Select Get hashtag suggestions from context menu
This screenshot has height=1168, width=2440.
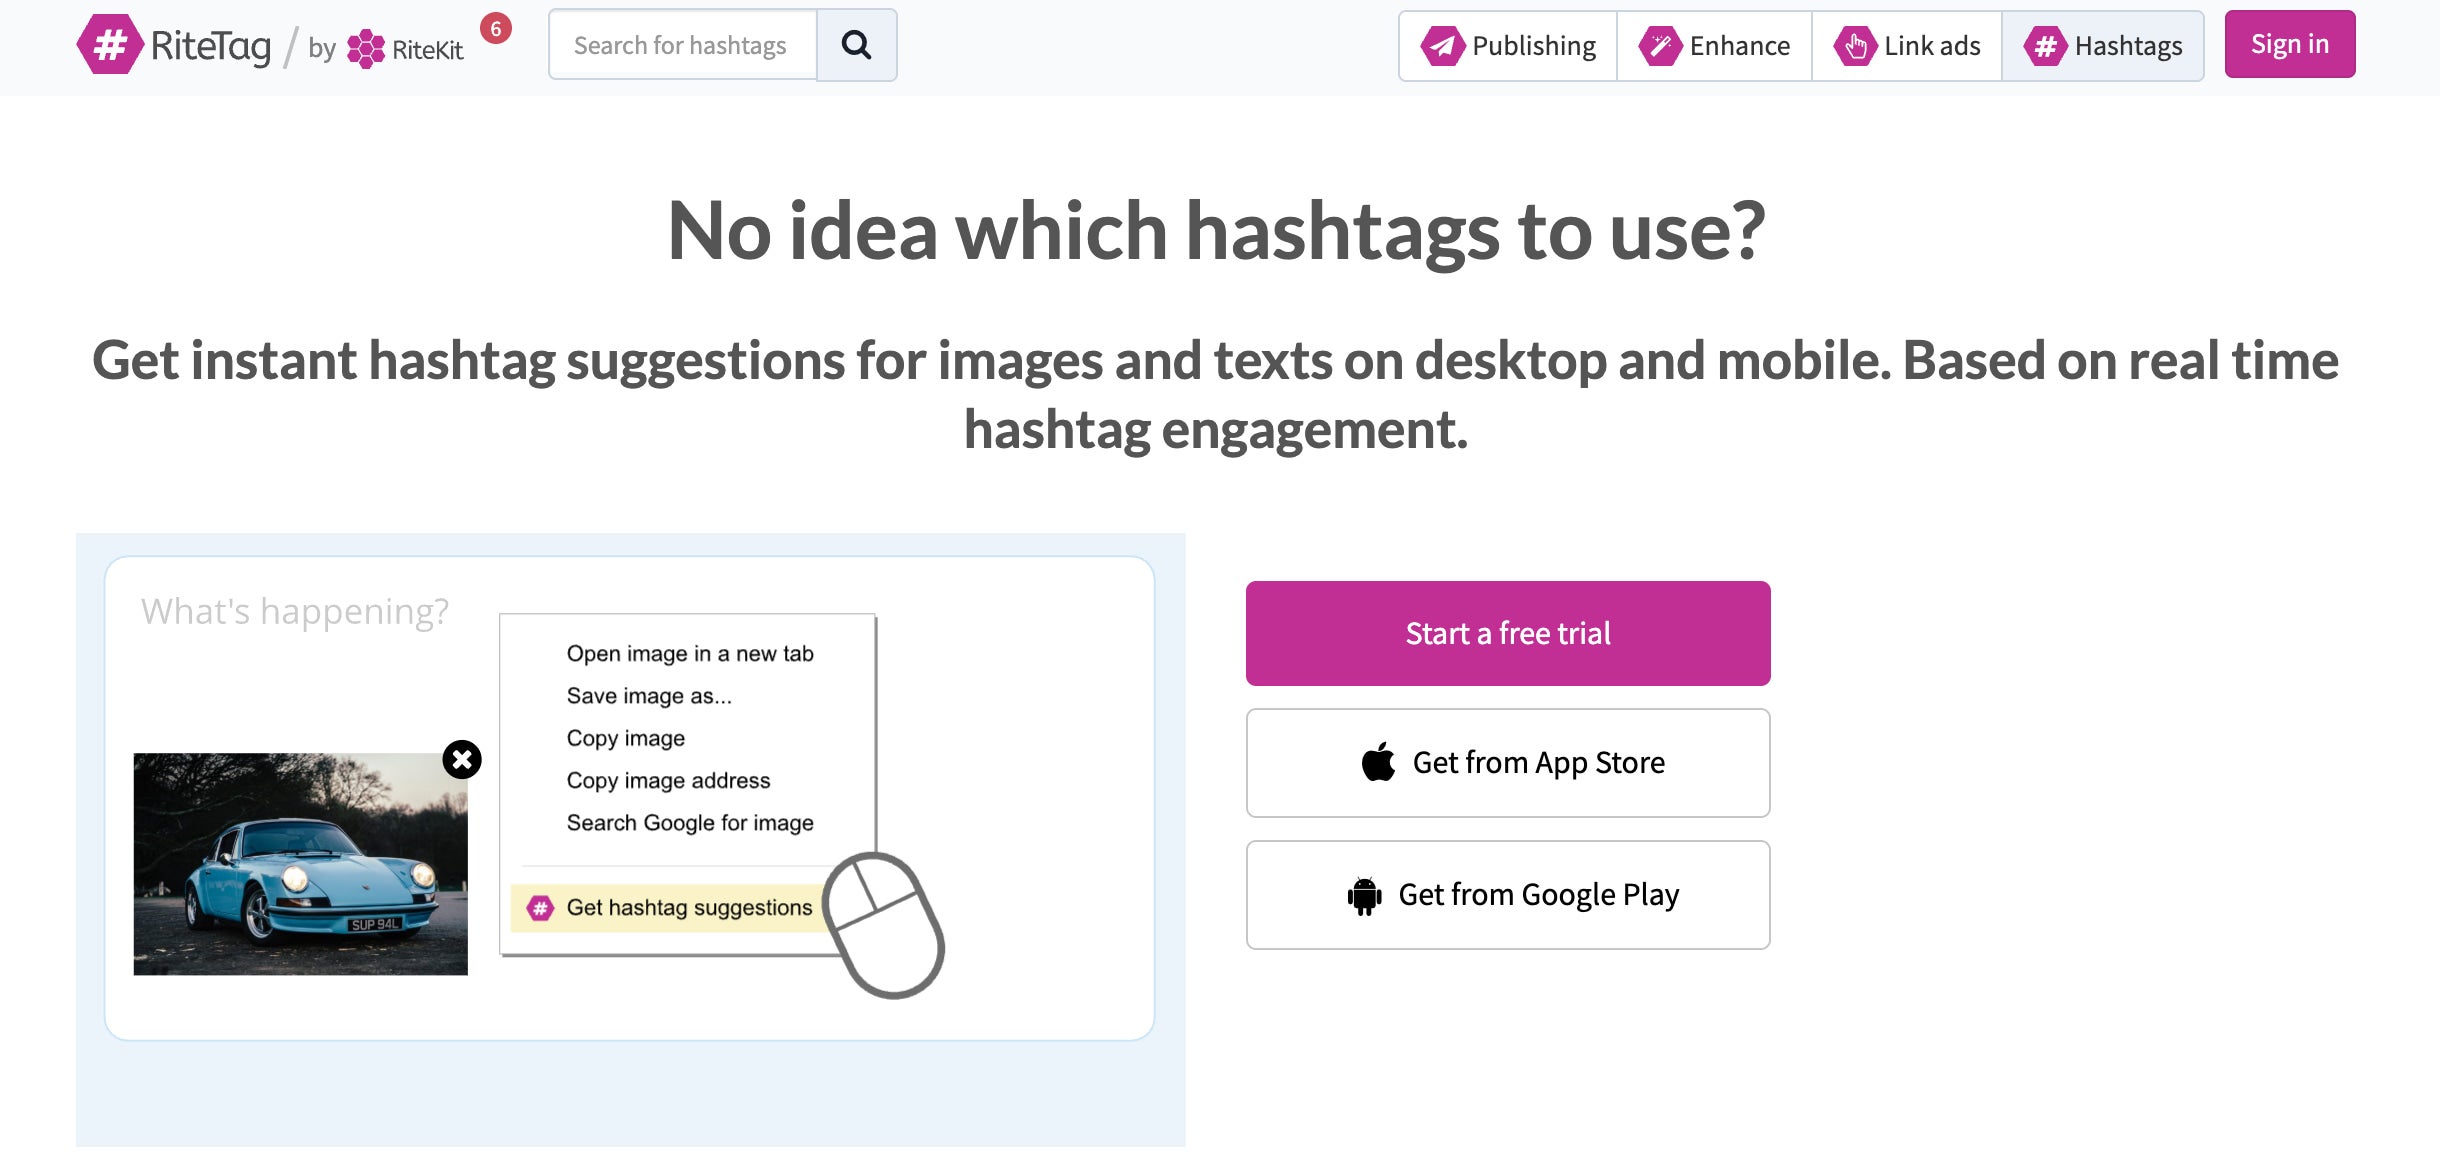688,908
